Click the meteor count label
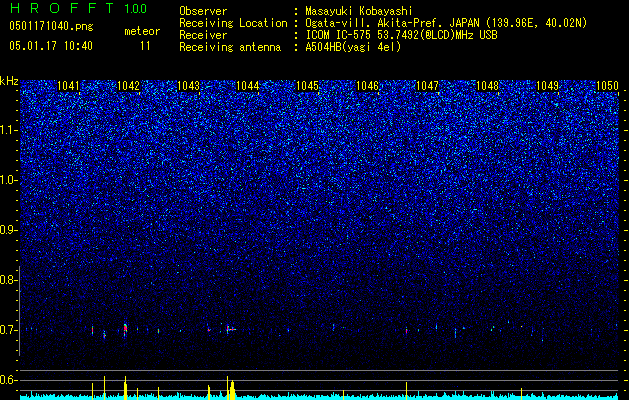 click(x=142, y=31)
